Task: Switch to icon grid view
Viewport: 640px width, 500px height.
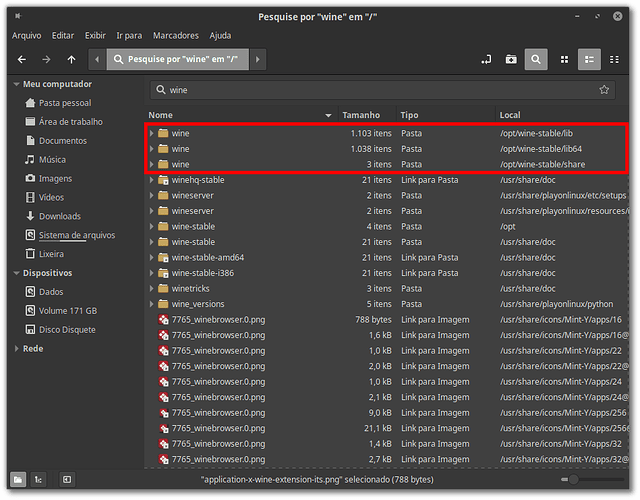Action: tap(564, 60)
